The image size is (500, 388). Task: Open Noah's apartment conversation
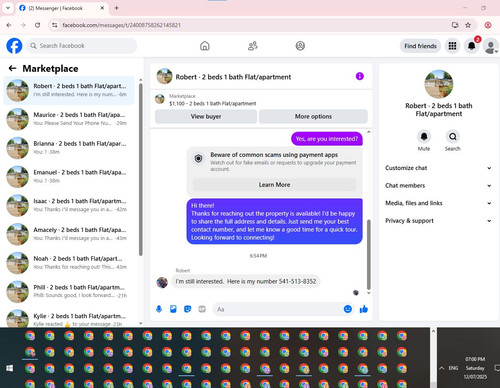tap(69, 263)
